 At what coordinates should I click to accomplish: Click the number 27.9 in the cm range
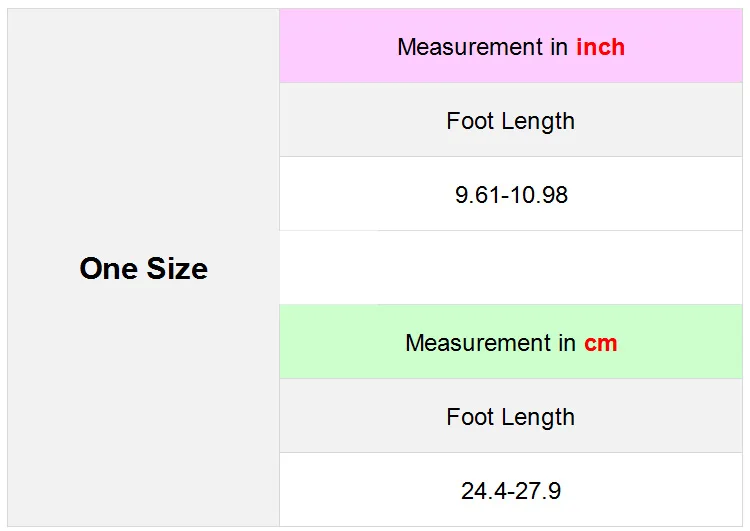(x=538, y=490)
